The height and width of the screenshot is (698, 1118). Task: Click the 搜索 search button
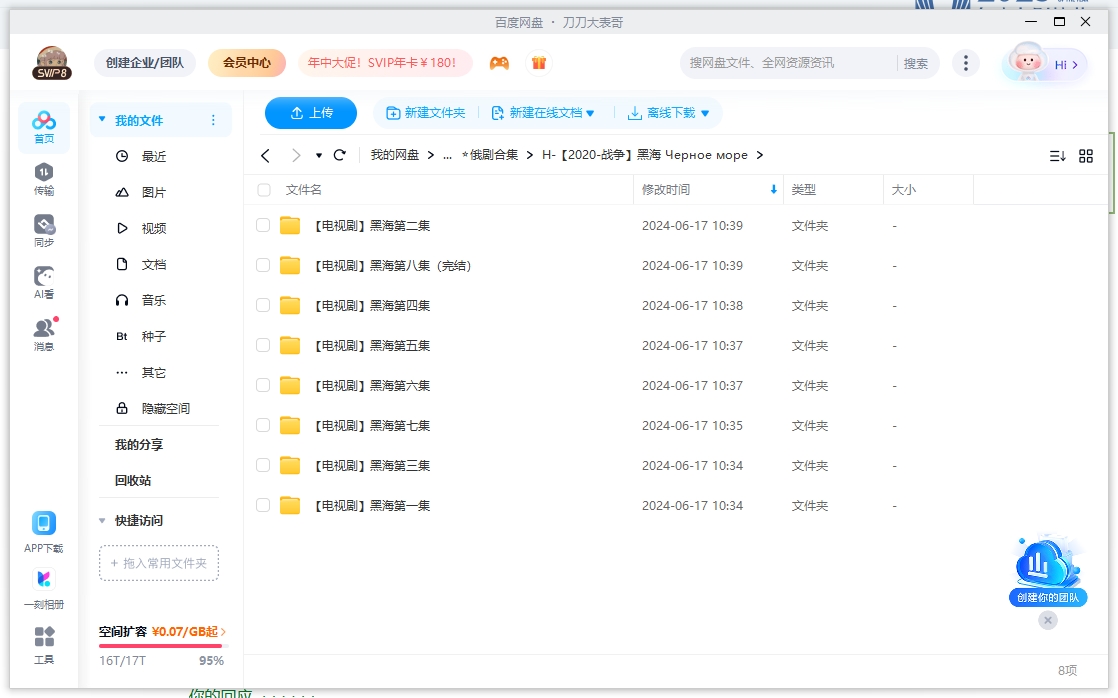[916, 63]
